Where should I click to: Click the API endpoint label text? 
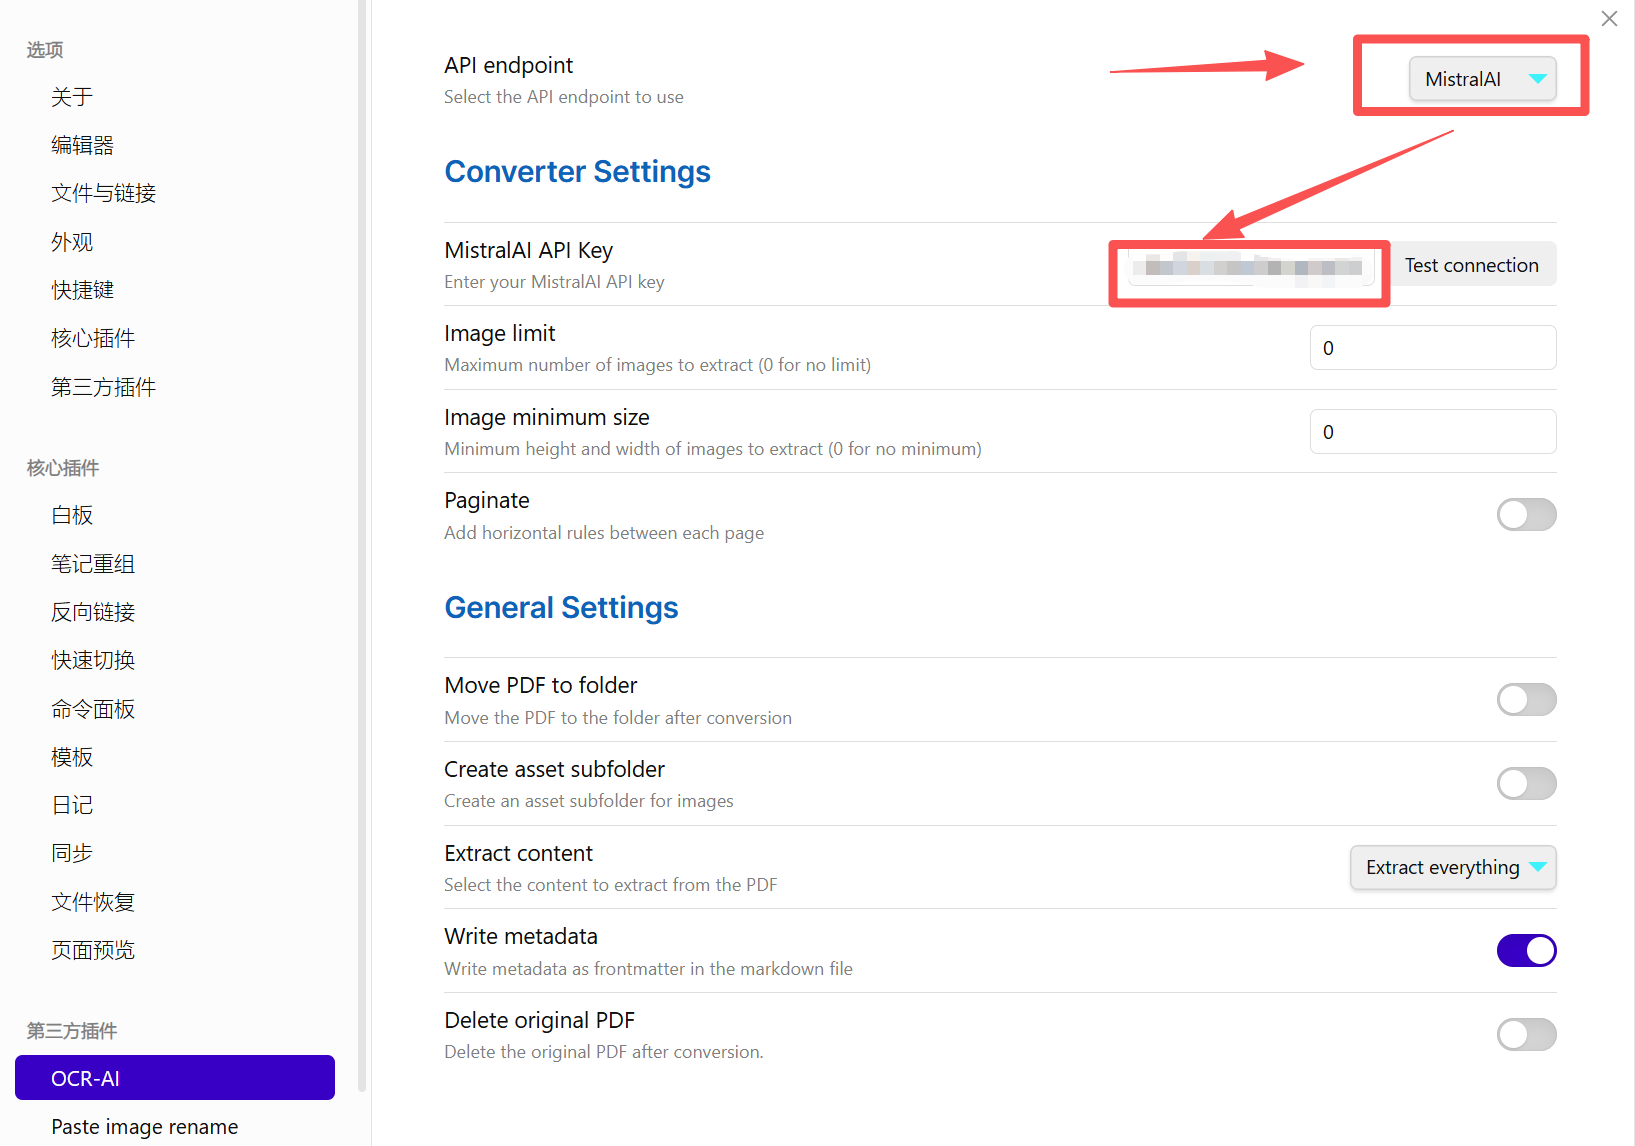click(508, 65)
